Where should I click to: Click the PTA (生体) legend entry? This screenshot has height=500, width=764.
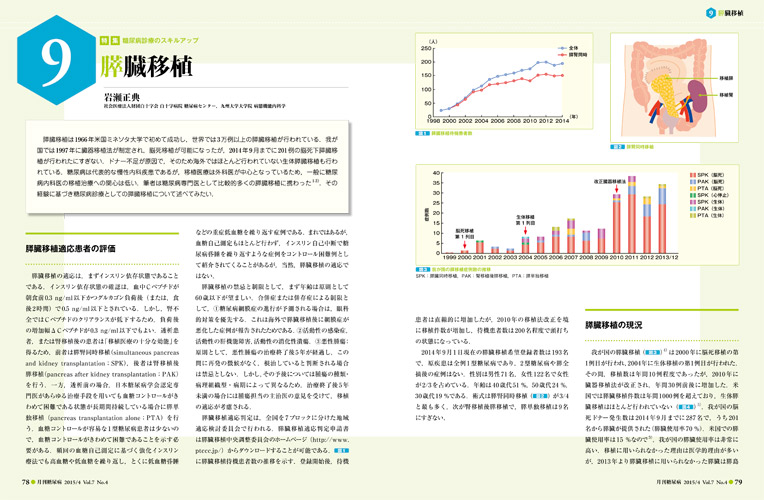click(x=707, y=215)
